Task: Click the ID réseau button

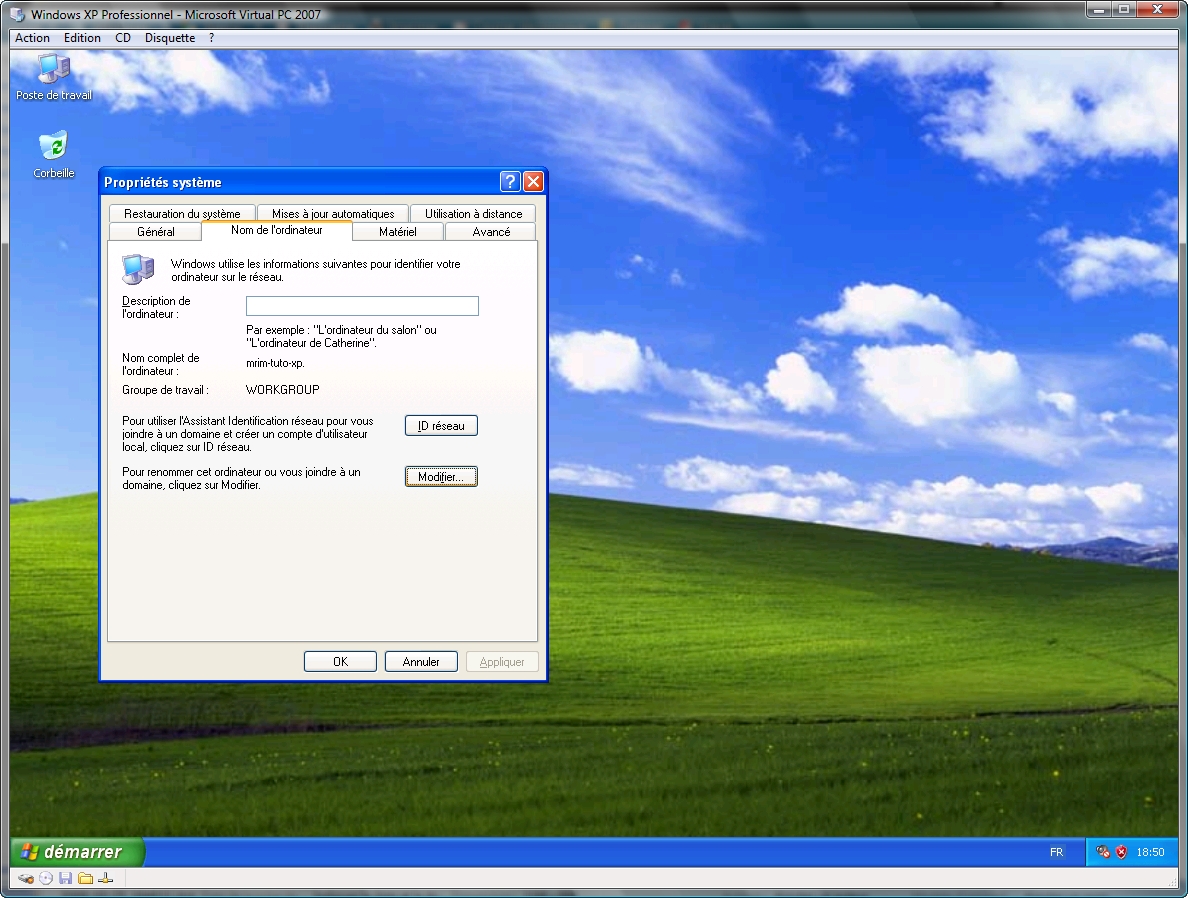Action: 441,426
